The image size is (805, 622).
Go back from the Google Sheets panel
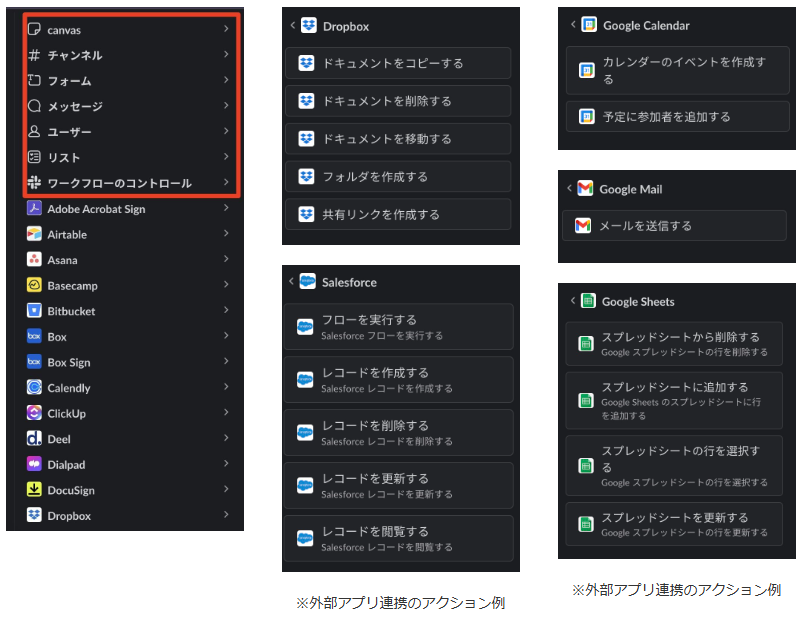point(573,301)
